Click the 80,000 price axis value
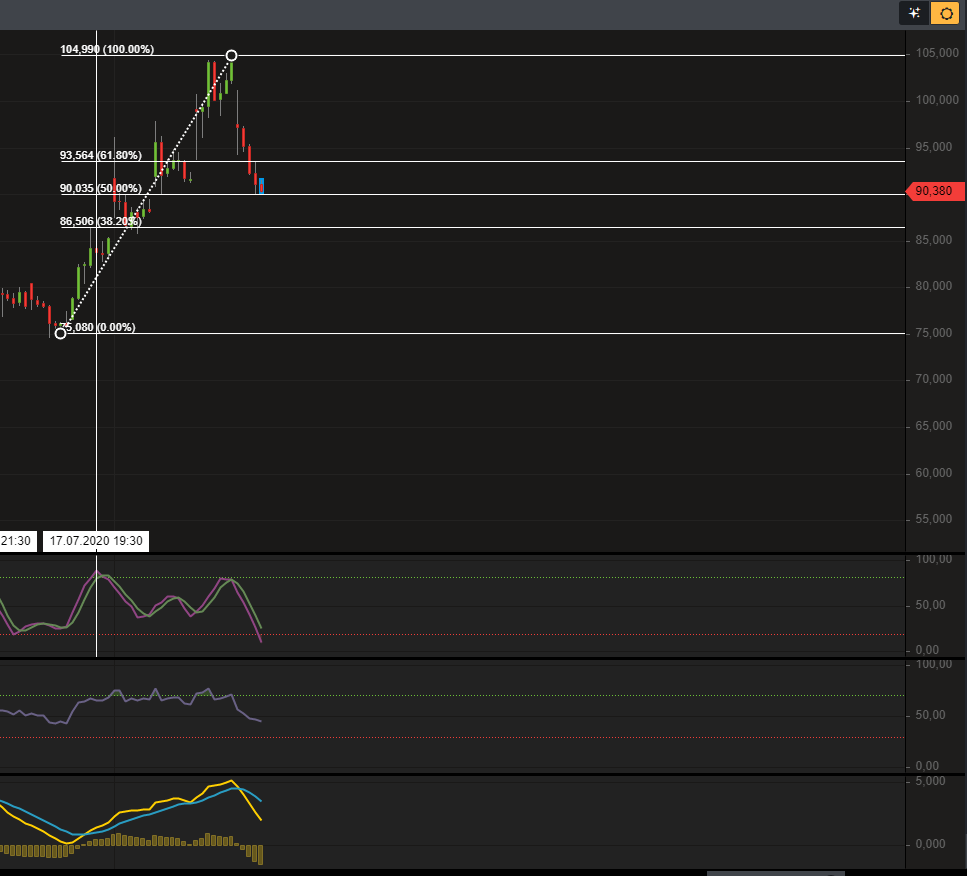Viewport: 967px width, 876px height. click(934, 286)
